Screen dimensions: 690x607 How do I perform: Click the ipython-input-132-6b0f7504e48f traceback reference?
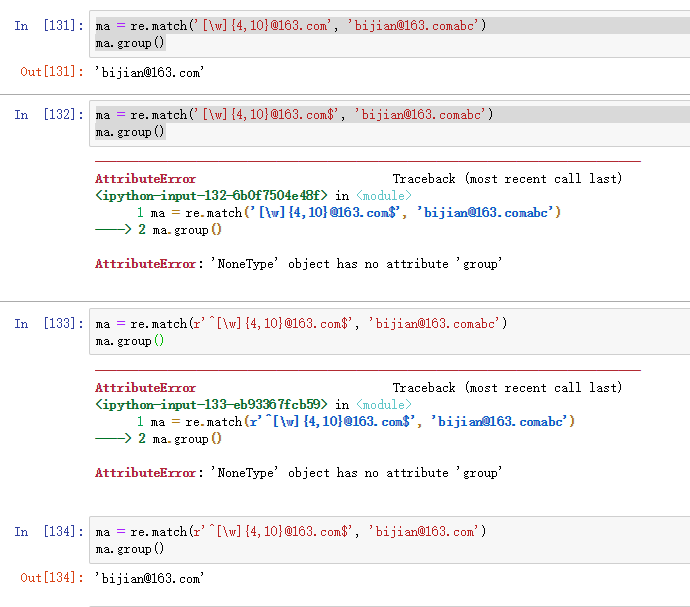pos(212,196)
